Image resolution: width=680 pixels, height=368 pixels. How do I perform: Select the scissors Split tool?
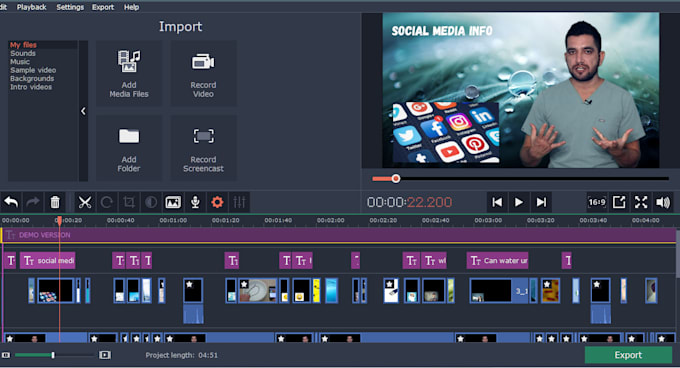pos(85,202)
